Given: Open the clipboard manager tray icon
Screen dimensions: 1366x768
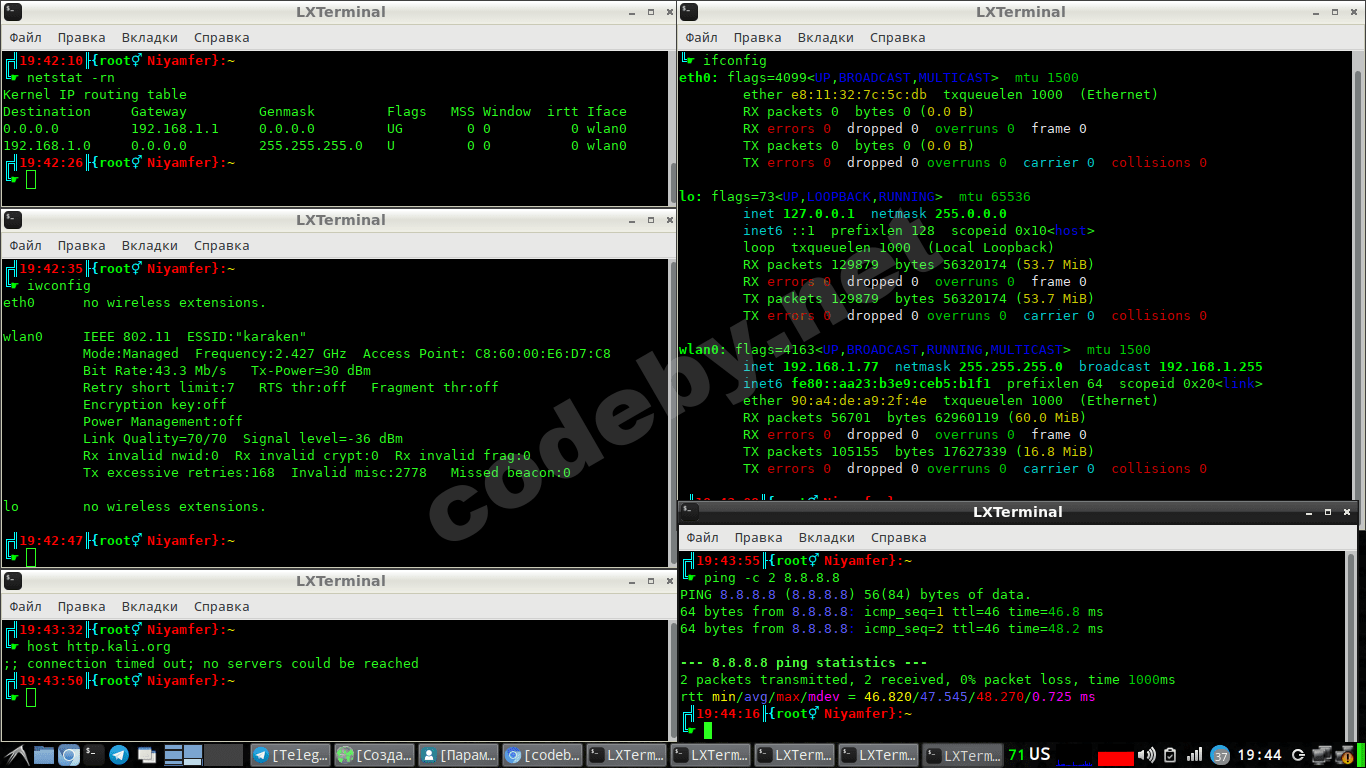Looking at the screenshot, I should [x=1170, y=755].
